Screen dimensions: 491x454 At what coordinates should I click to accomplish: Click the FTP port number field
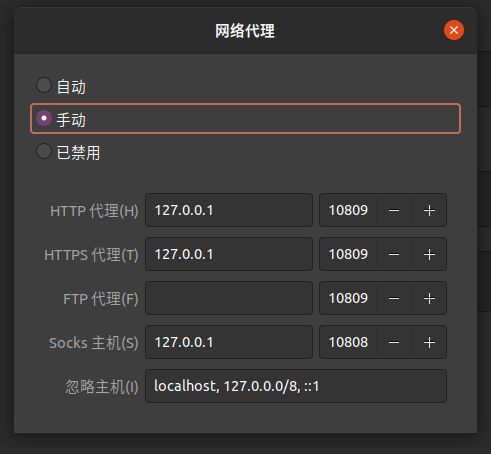click(x=348, y=298)
